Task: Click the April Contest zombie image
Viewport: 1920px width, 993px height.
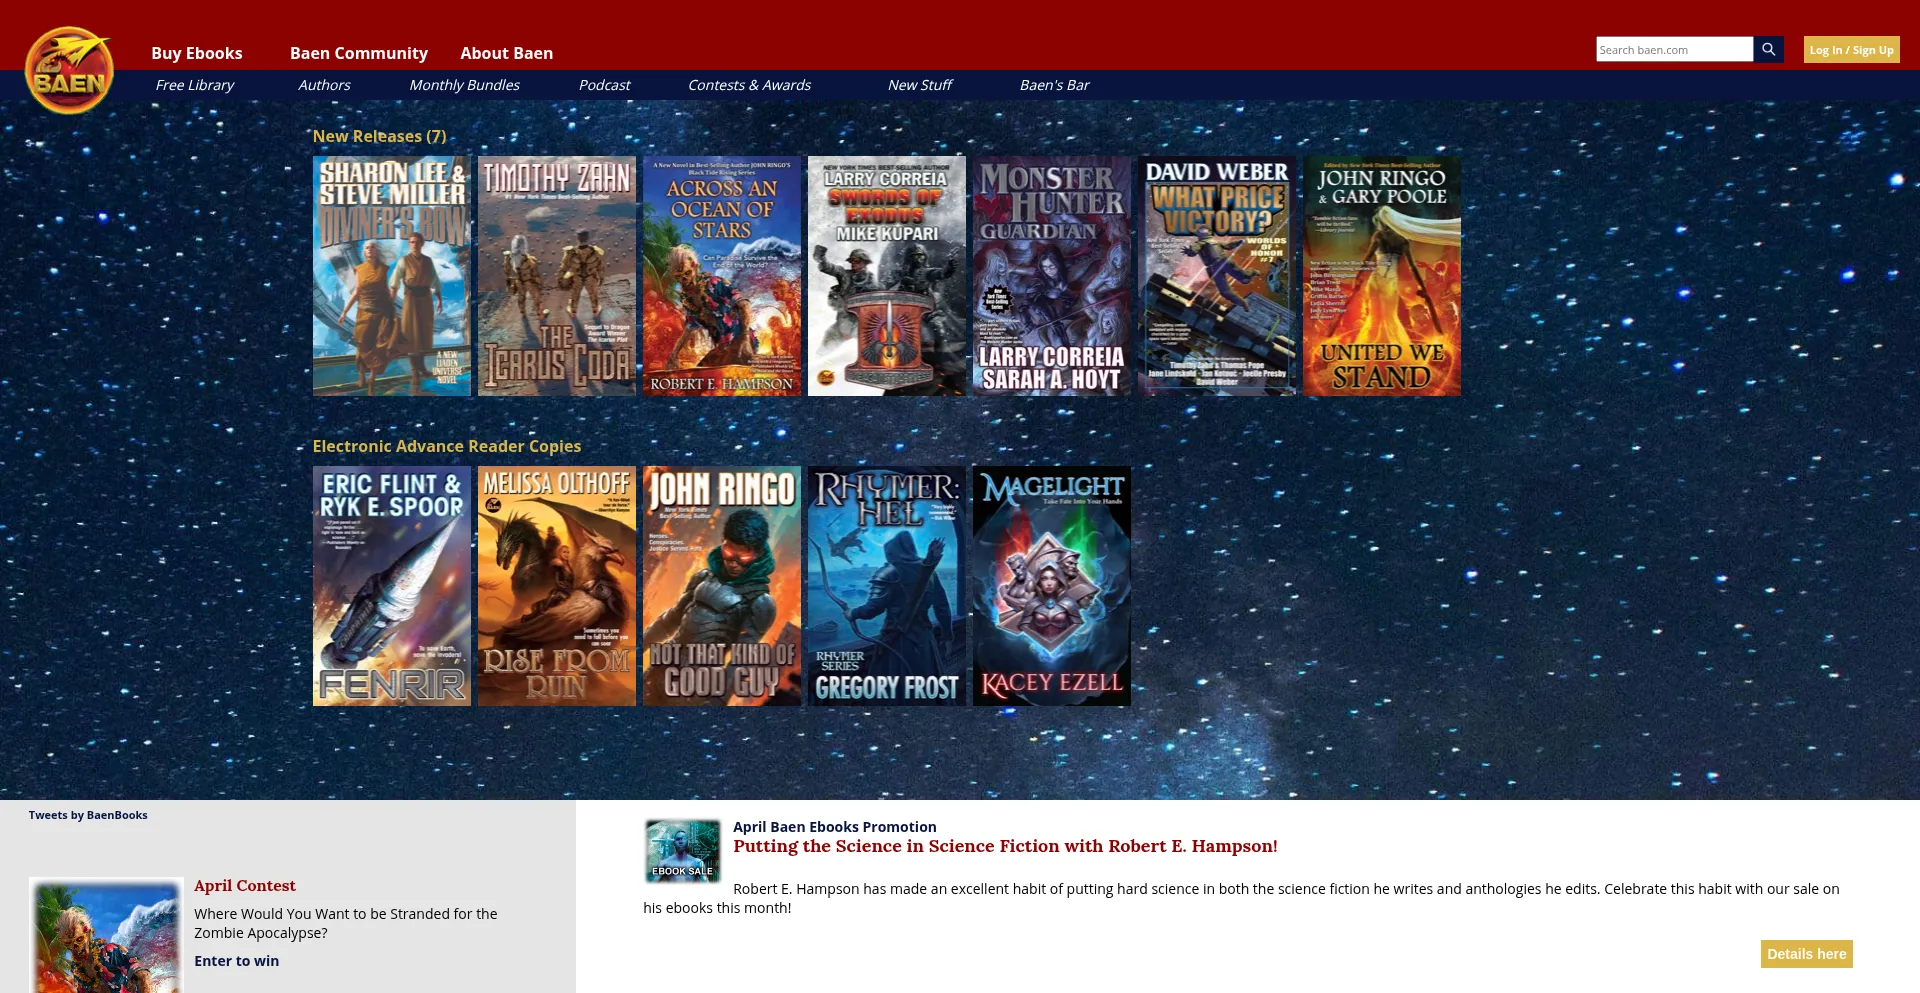Action: click(x=106, y=936)
